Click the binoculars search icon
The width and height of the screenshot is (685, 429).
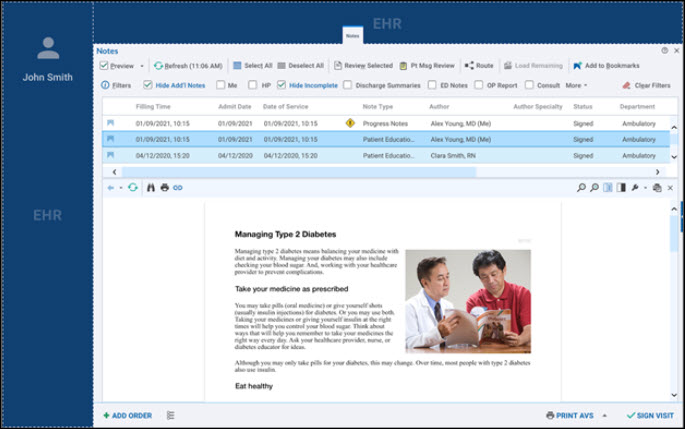[151, 187]
